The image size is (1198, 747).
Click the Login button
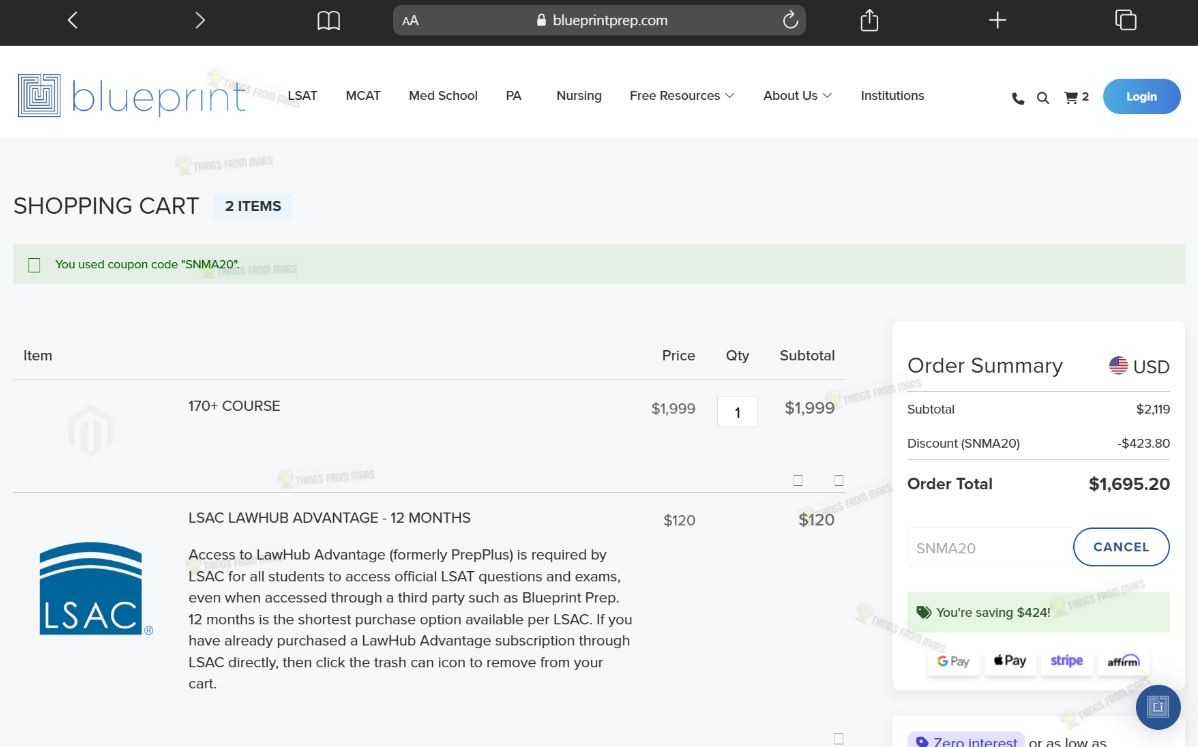pyautogui.click(x=1141, y=96)
